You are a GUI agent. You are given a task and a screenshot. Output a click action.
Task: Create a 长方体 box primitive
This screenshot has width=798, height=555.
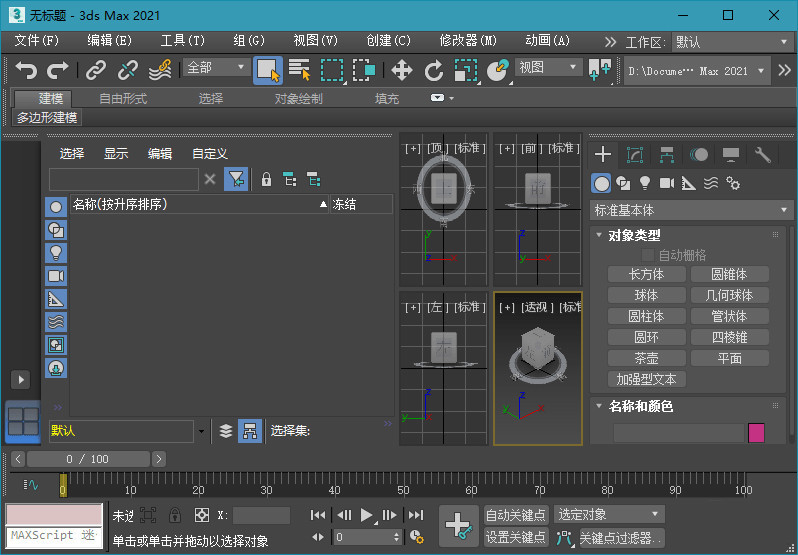coord(646,274)
